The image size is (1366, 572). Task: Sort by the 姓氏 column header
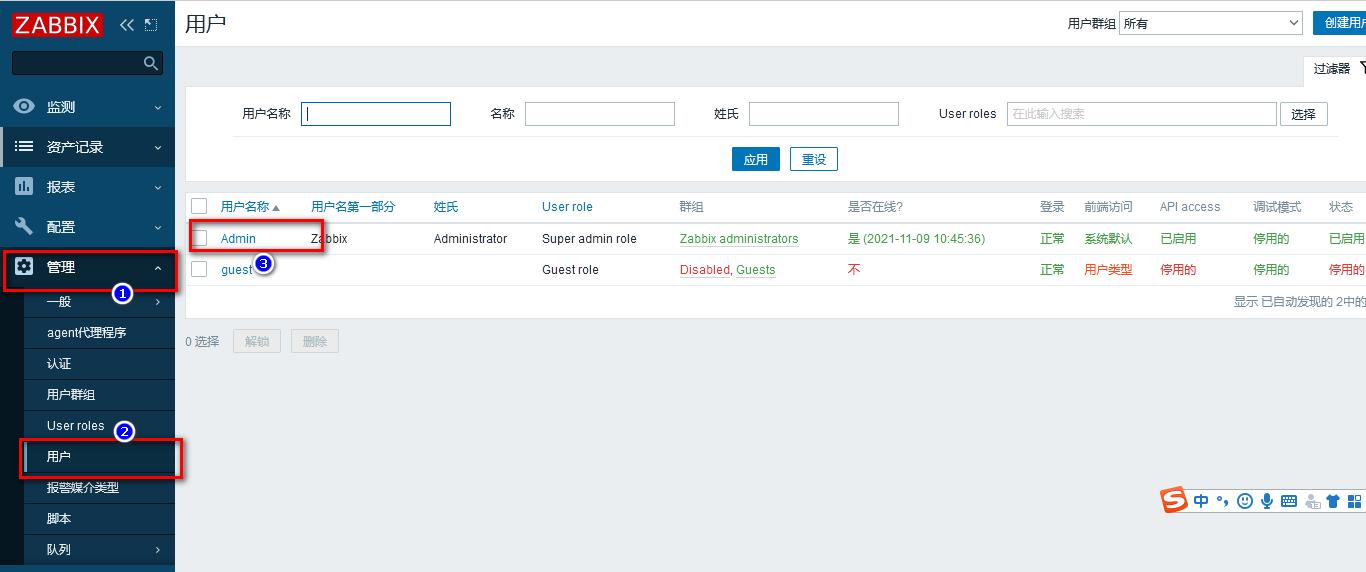[x=446, y=207]
